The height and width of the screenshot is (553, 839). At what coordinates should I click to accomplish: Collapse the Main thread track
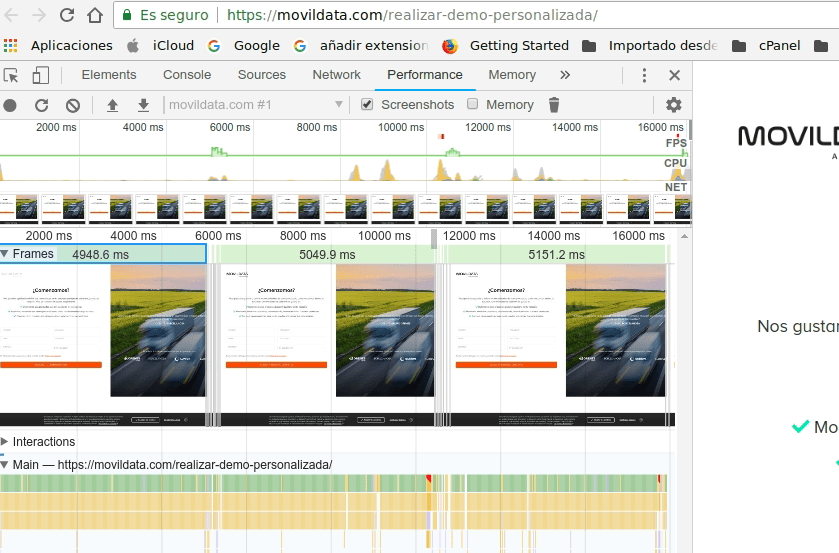(4, 465)
